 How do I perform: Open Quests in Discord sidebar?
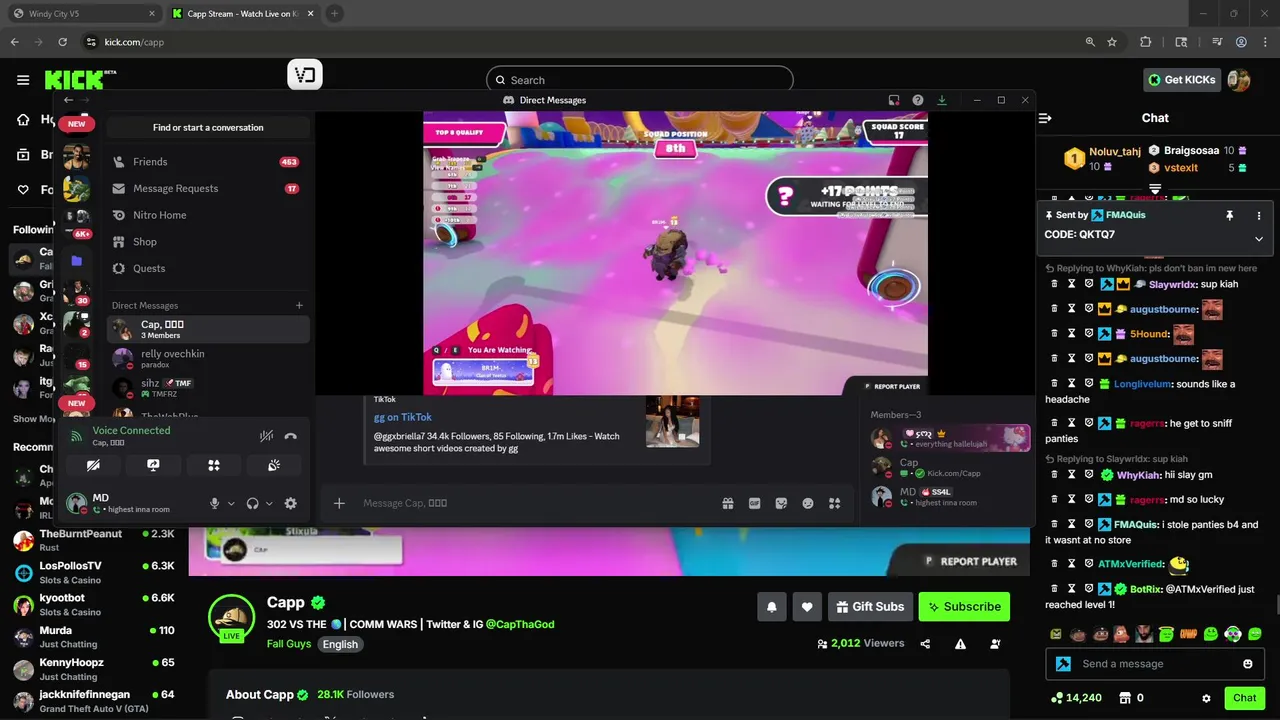coord(208,268)
